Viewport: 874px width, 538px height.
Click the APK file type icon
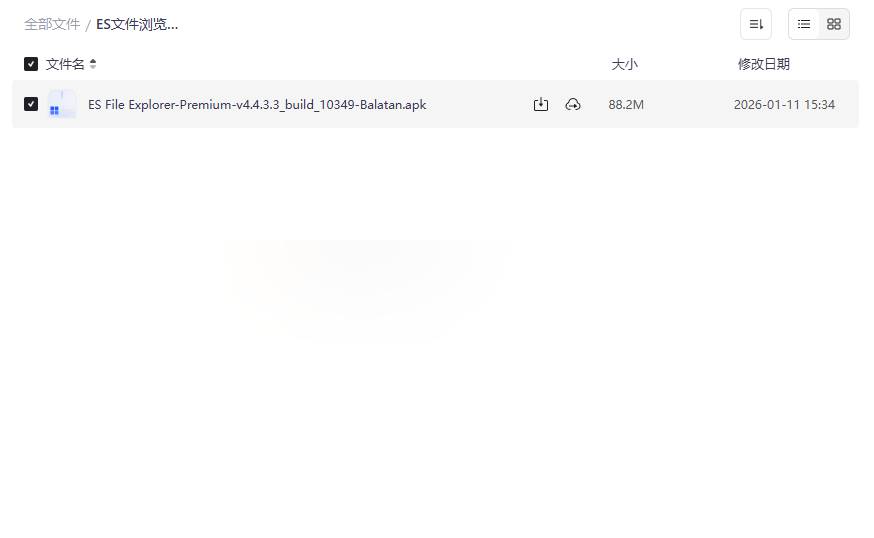(x=62, y=104)
